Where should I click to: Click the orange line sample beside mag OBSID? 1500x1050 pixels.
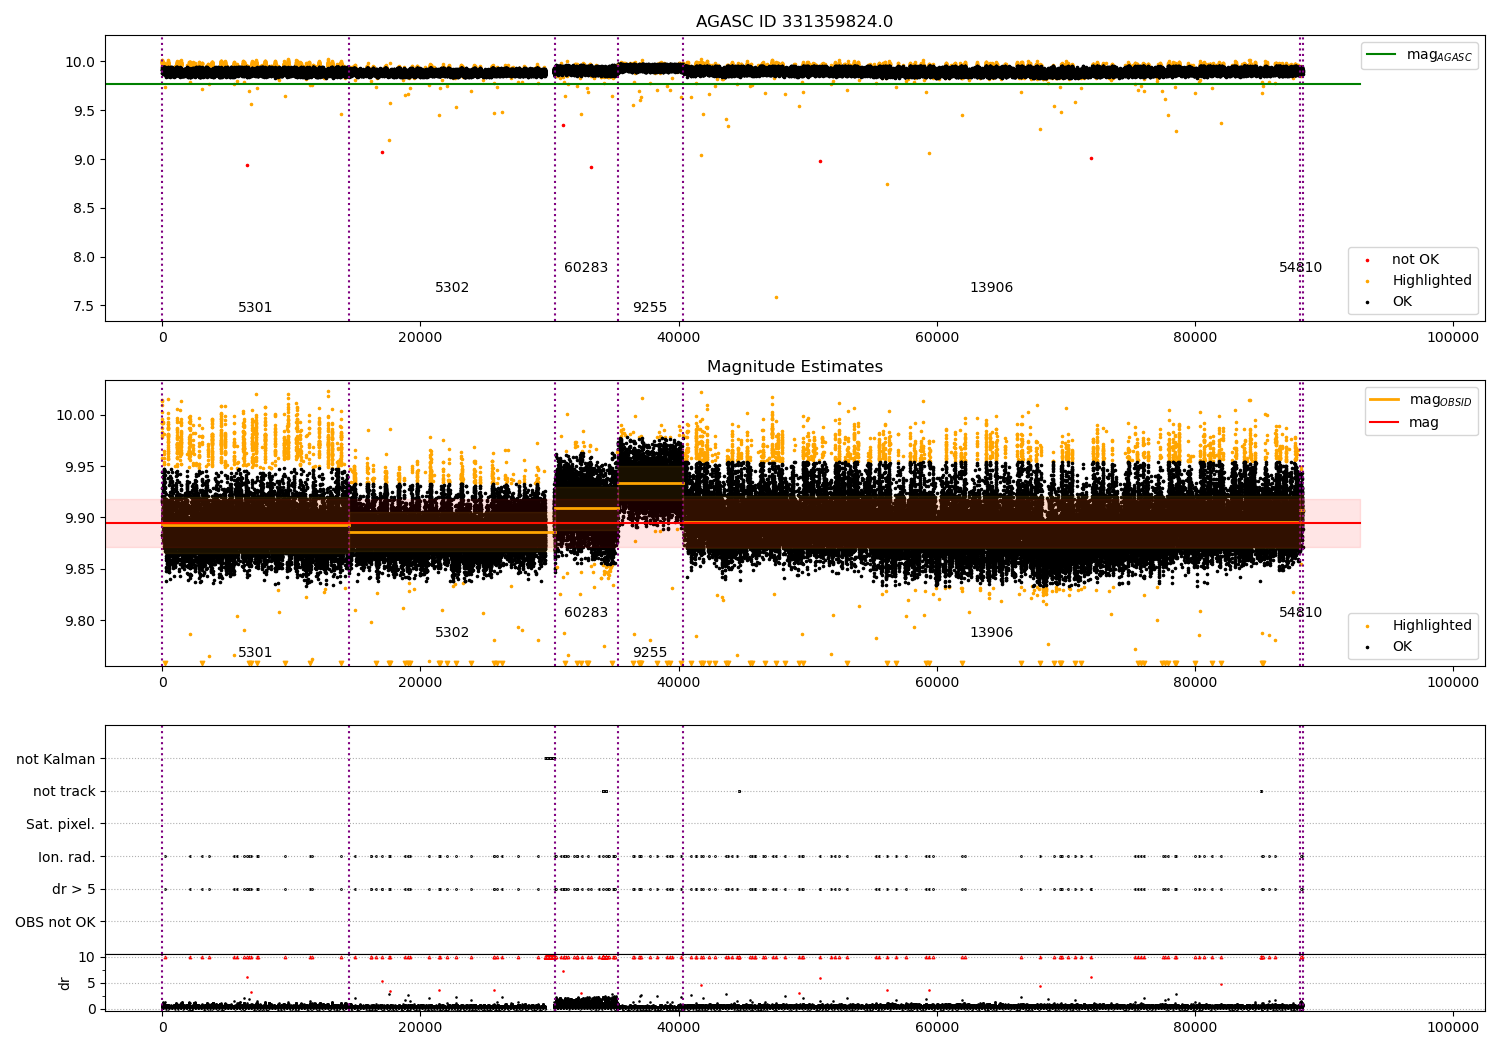[1385, 400]
